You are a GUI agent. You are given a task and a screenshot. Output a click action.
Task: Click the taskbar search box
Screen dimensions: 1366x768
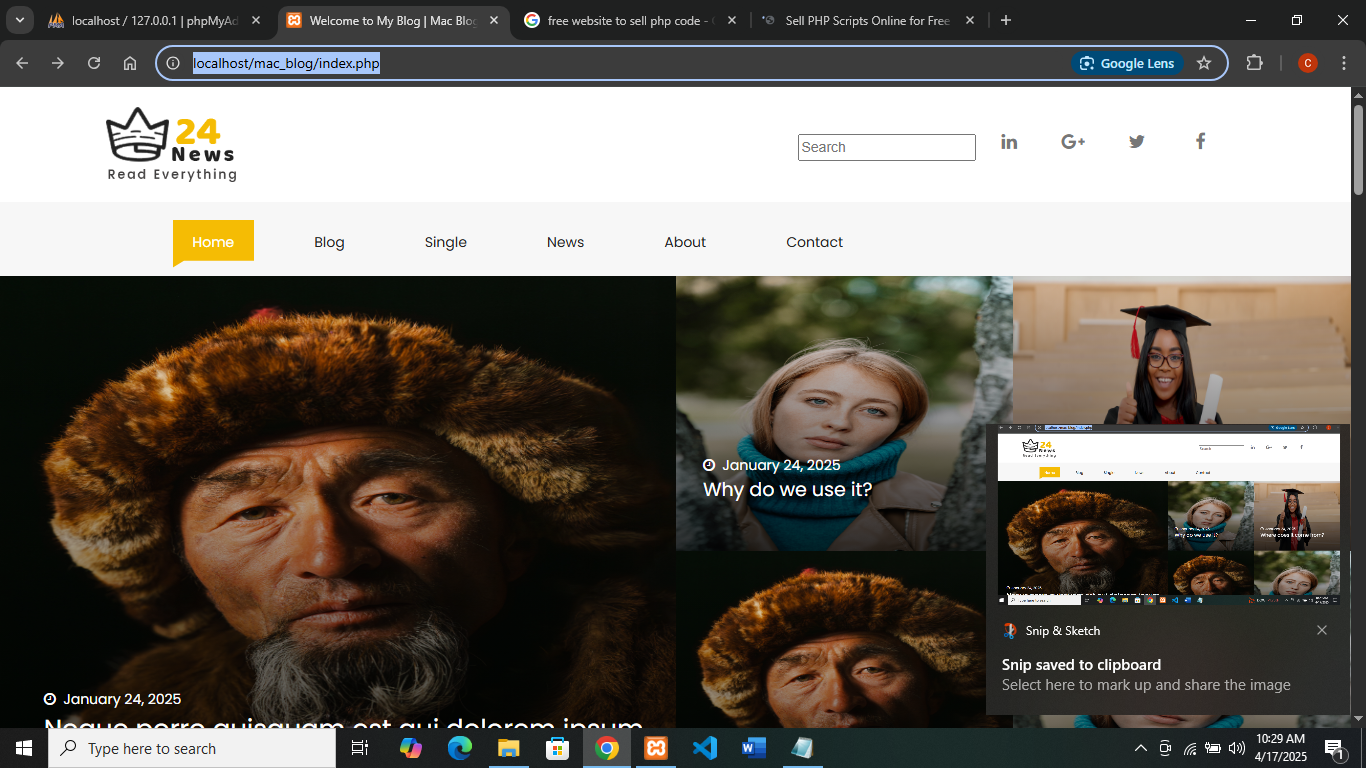click(x=192, y=748)
